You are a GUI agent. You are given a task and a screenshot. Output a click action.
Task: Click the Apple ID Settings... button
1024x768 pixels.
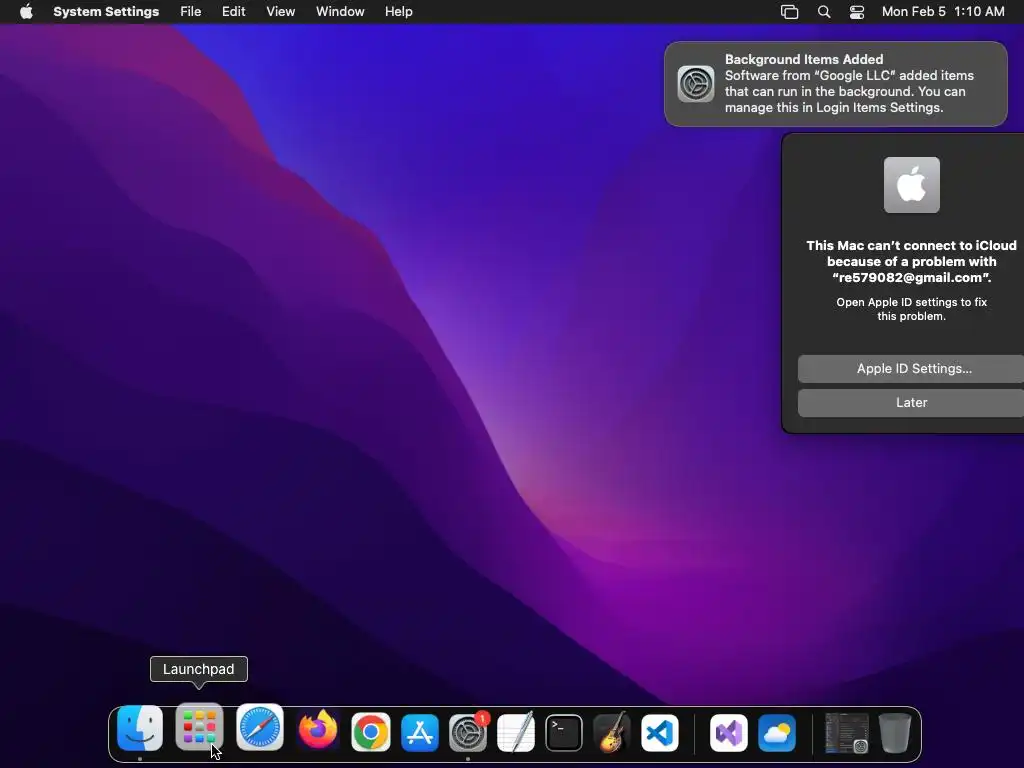coord(912,369)
